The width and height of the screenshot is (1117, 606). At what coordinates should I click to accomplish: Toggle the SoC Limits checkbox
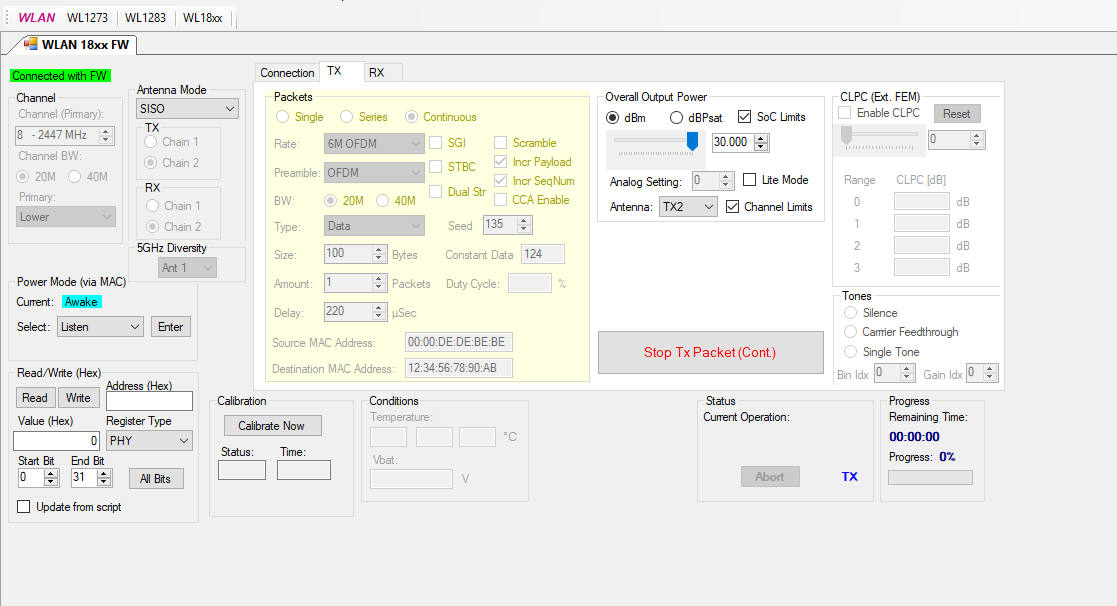tap(744, 117)
